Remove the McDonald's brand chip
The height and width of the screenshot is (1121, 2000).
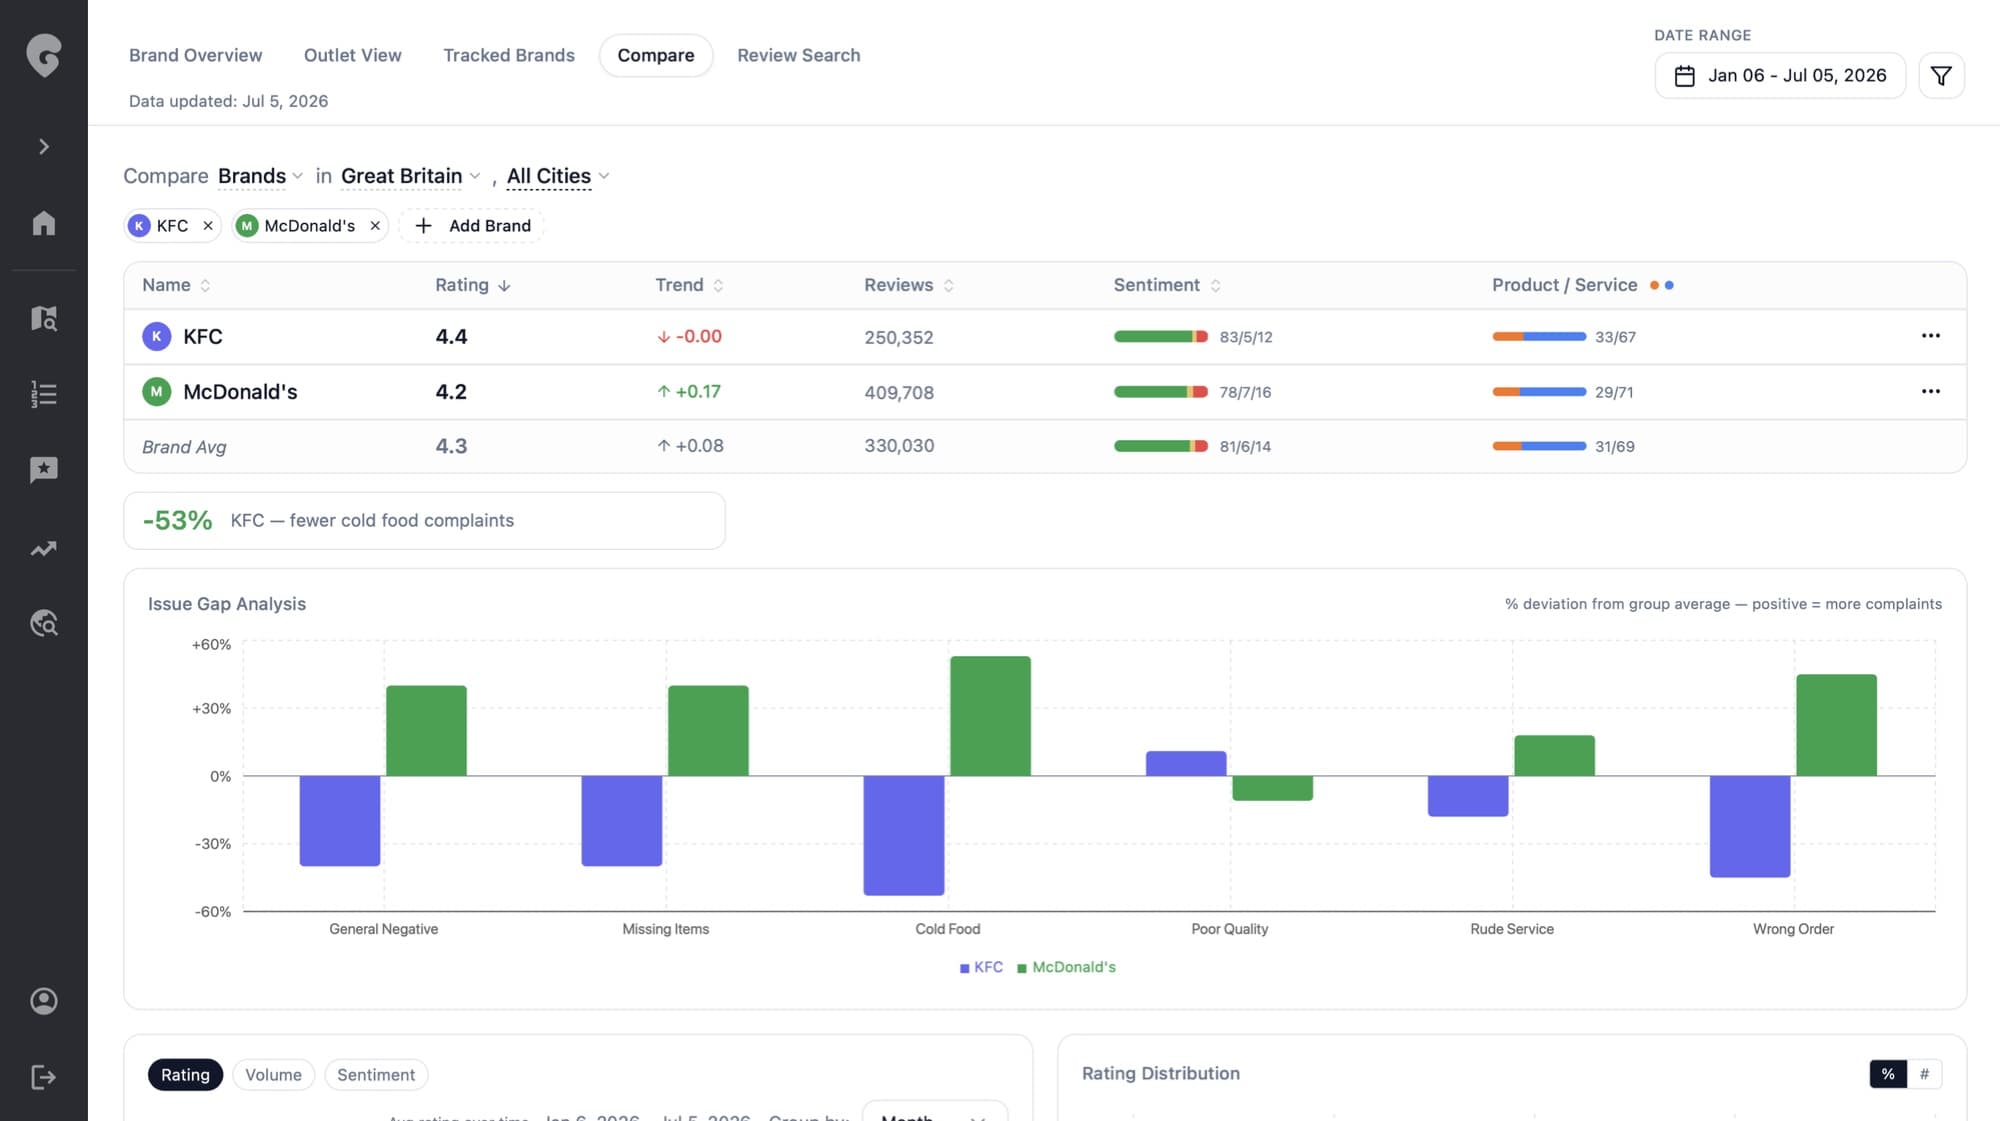(x=375, y=226)
